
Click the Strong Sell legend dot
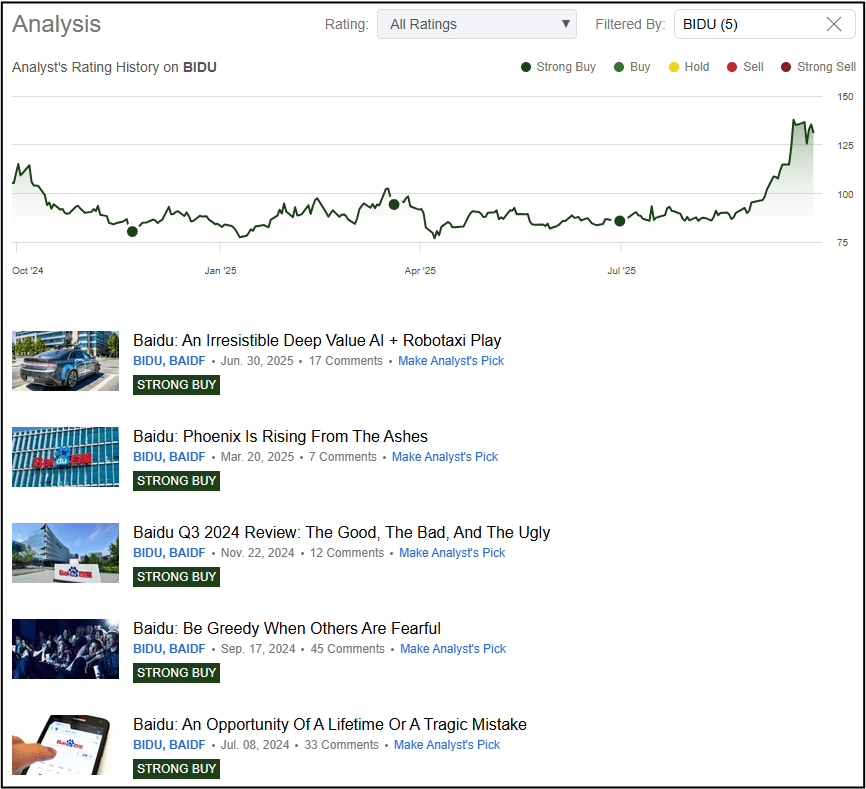click(x=786, y=67)
